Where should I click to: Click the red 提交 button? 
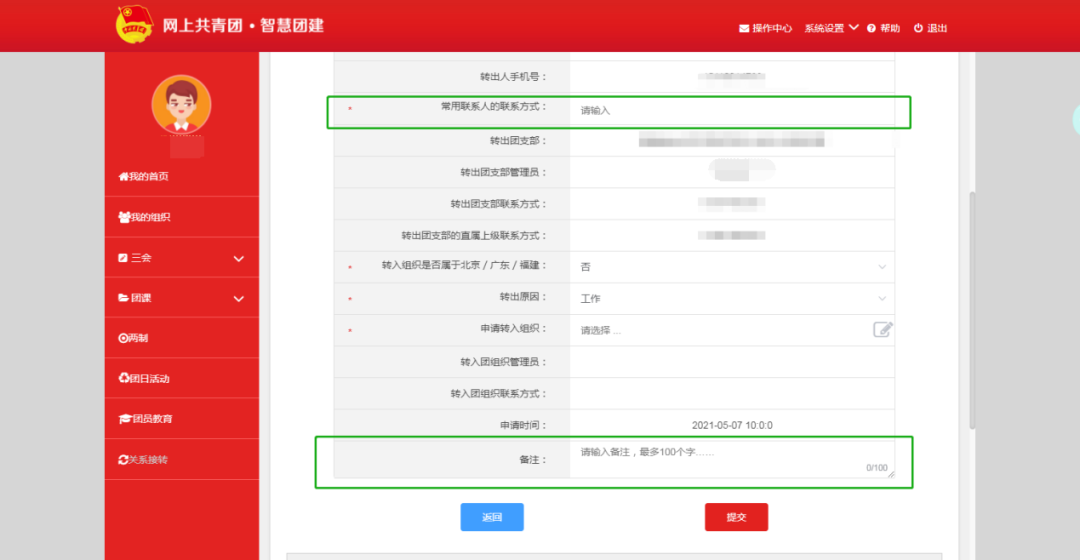pos(736,517)
